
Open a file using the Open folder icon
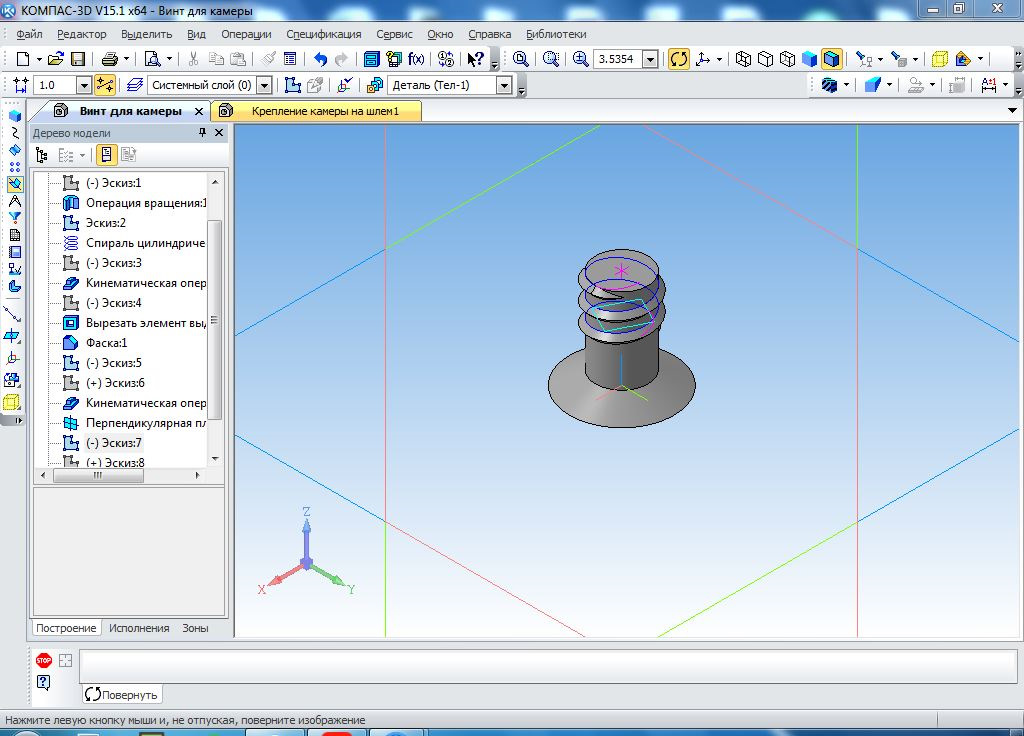(x=56, y=59)
